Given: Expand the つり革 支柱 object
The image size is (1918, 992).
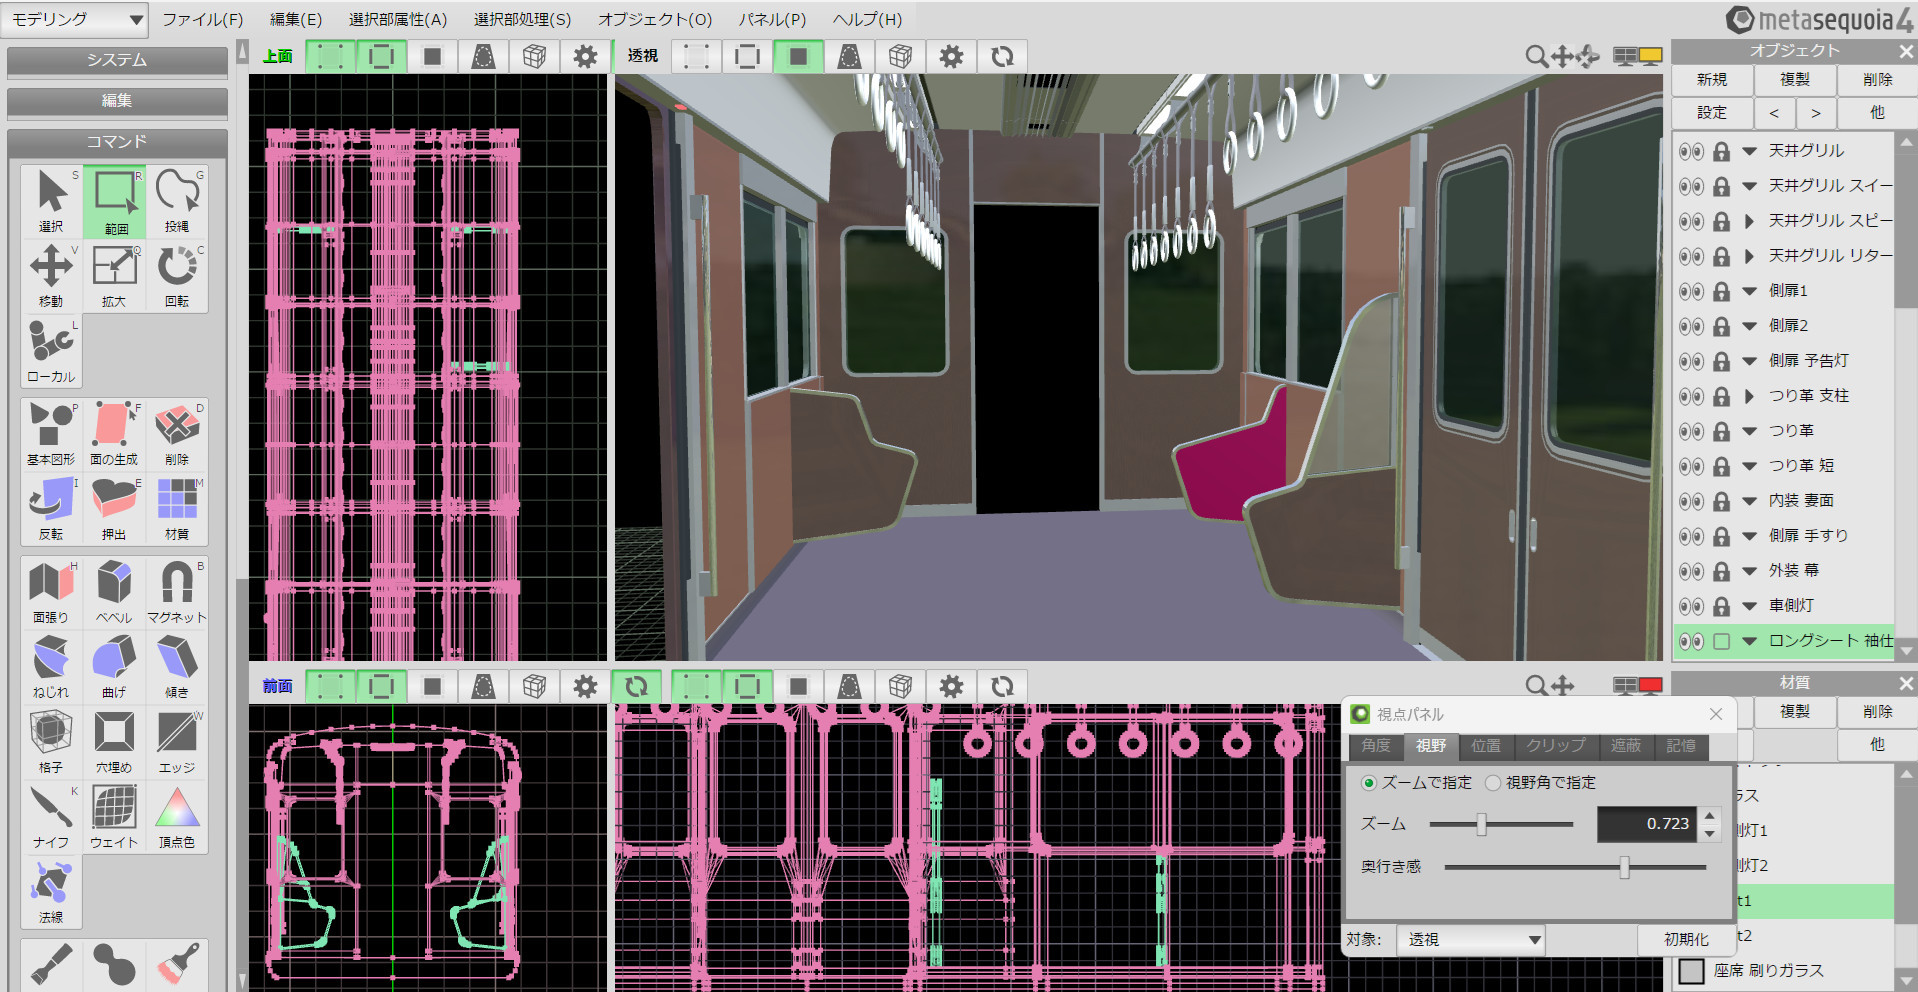Looking at the screenshot, I should pyautogui.click(x=1749, y=396).
